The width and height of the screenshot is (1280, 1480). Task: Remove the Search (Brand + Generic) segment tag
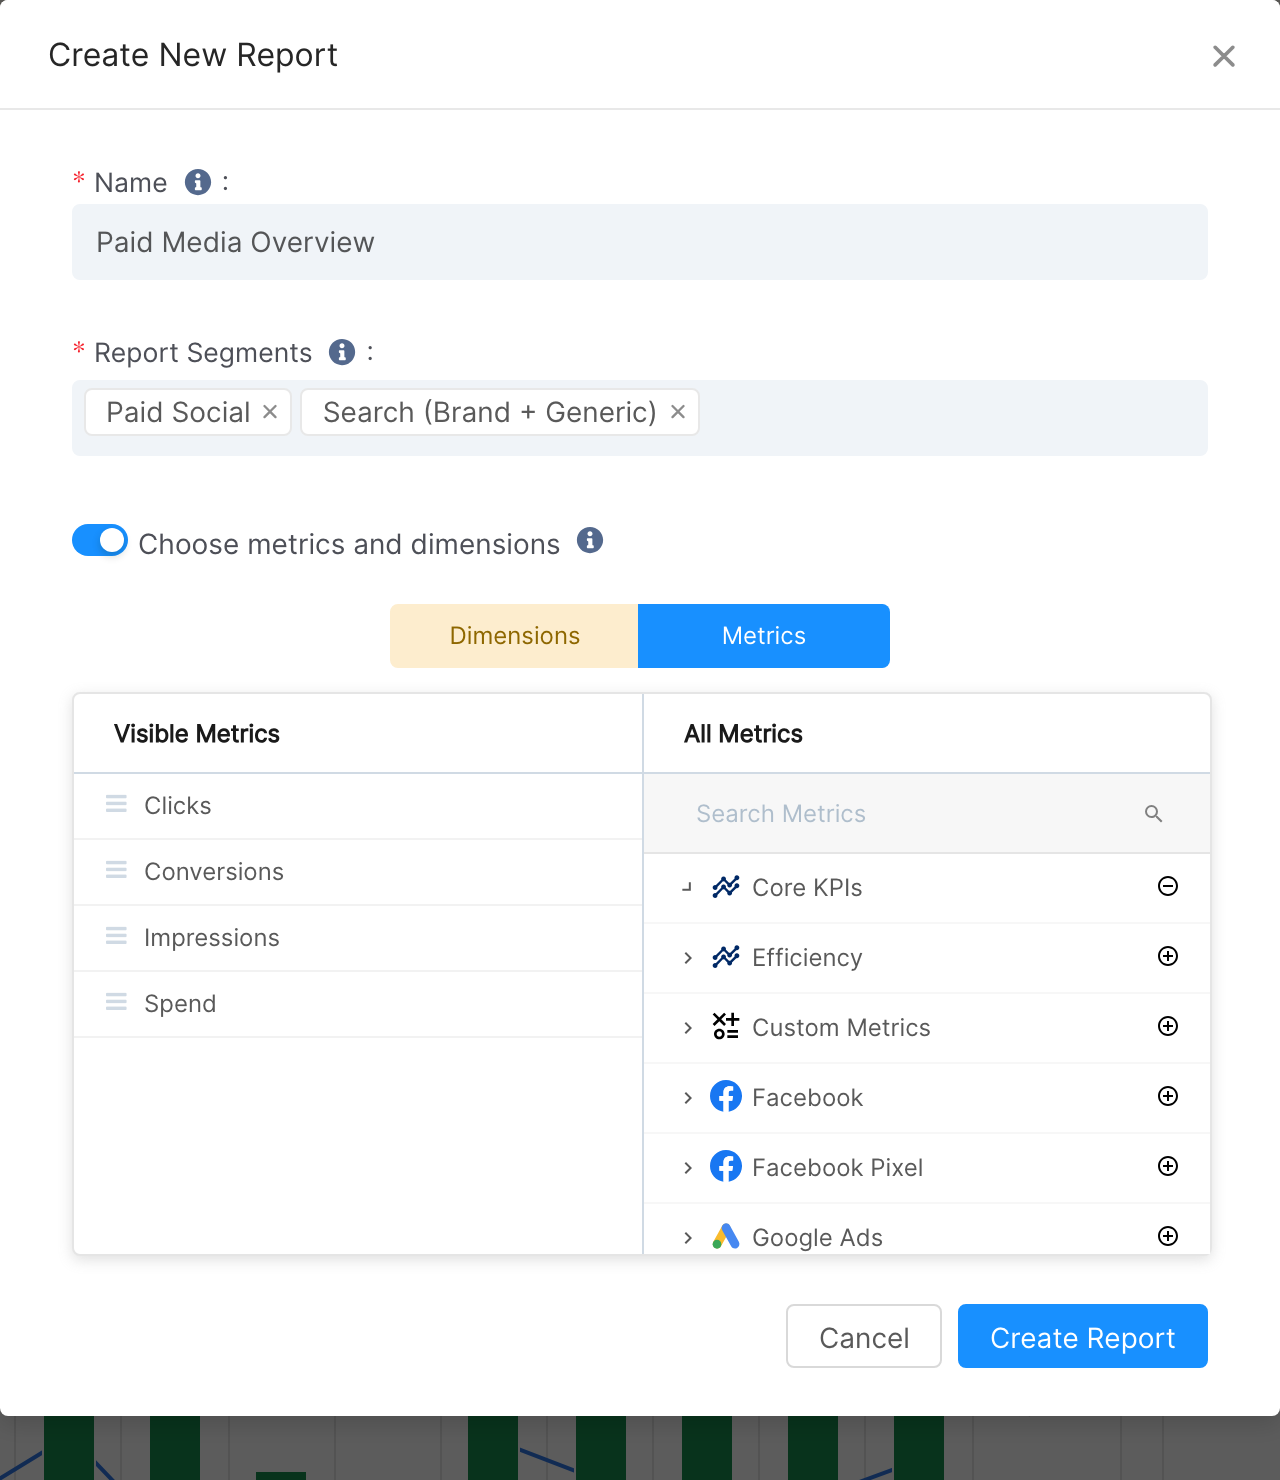pos(678,412)
